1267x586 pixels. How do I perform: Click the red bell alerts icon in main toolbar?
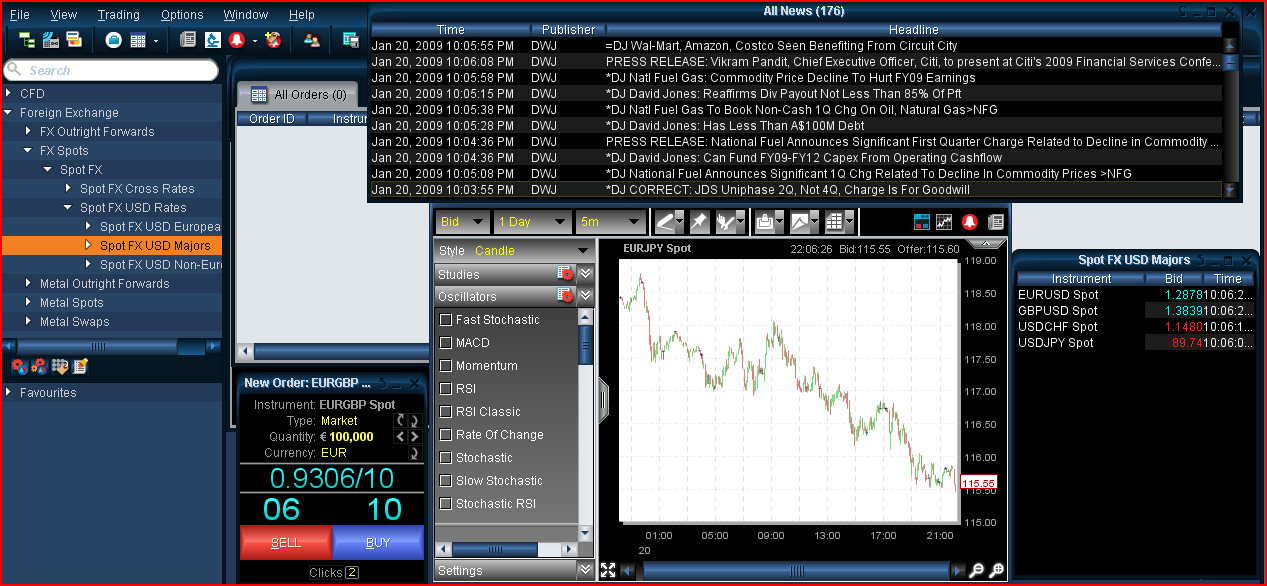coord(237,40)
